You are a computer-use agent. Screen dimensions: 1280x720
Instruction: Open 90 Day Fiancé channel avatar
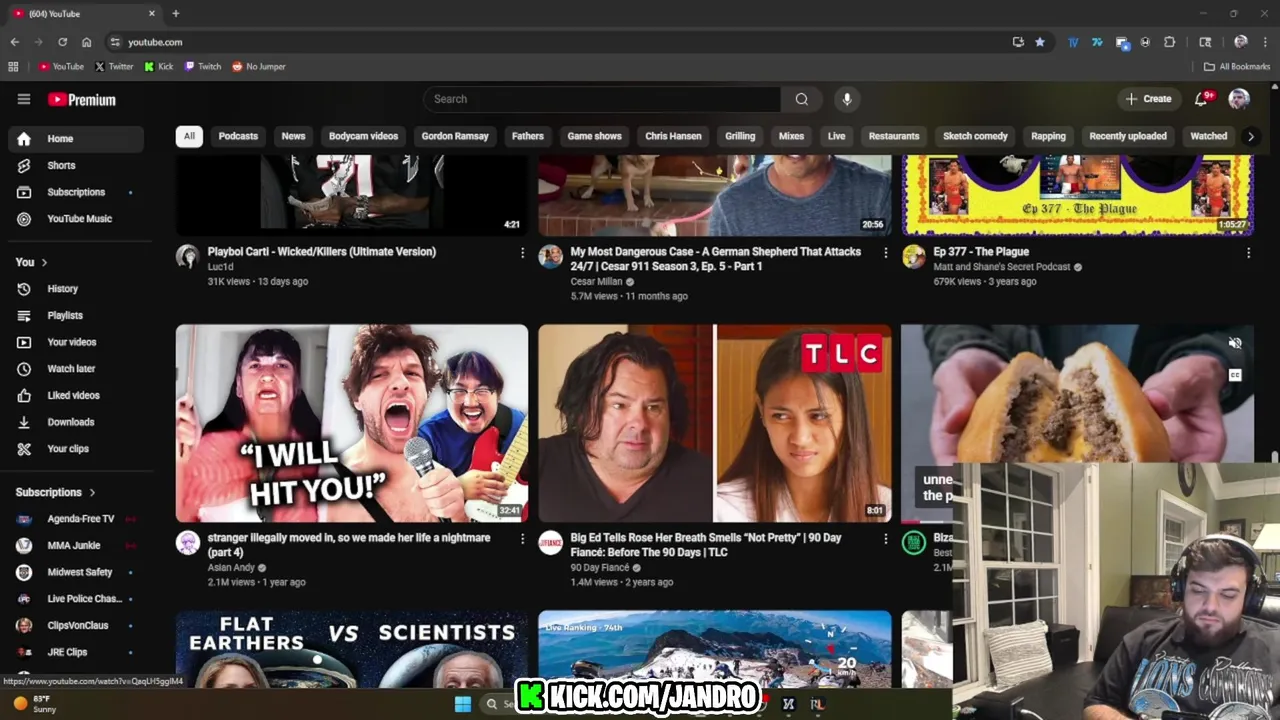551,543
